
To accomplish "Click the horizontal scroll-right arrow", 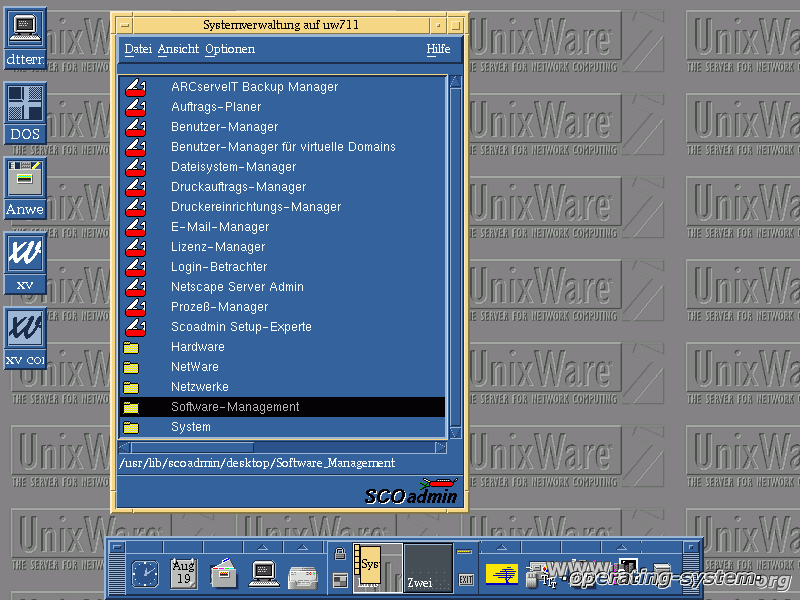I will 441,447.
